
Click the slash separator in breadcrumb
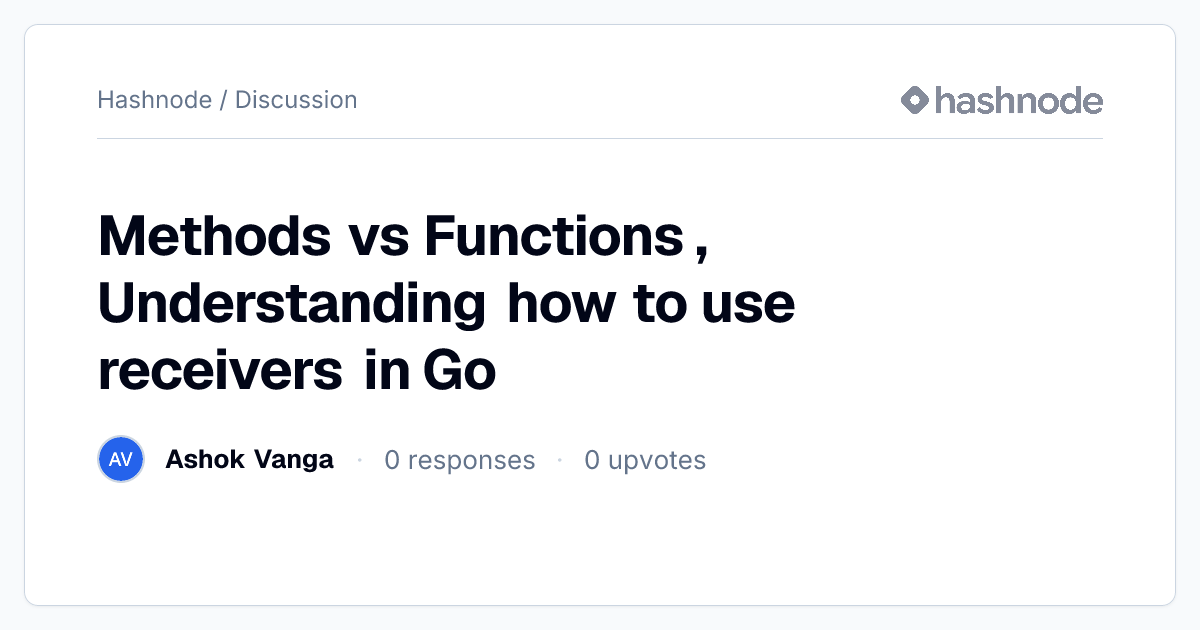[223, 100]
